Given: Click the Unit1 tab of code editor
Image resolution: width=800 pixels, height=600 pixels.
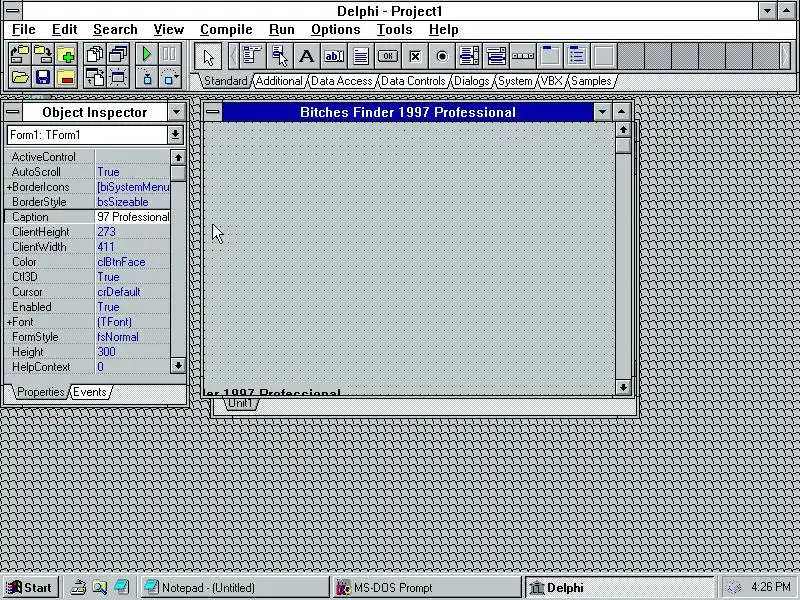Looking at the screenshot, I should click(240, 403).
